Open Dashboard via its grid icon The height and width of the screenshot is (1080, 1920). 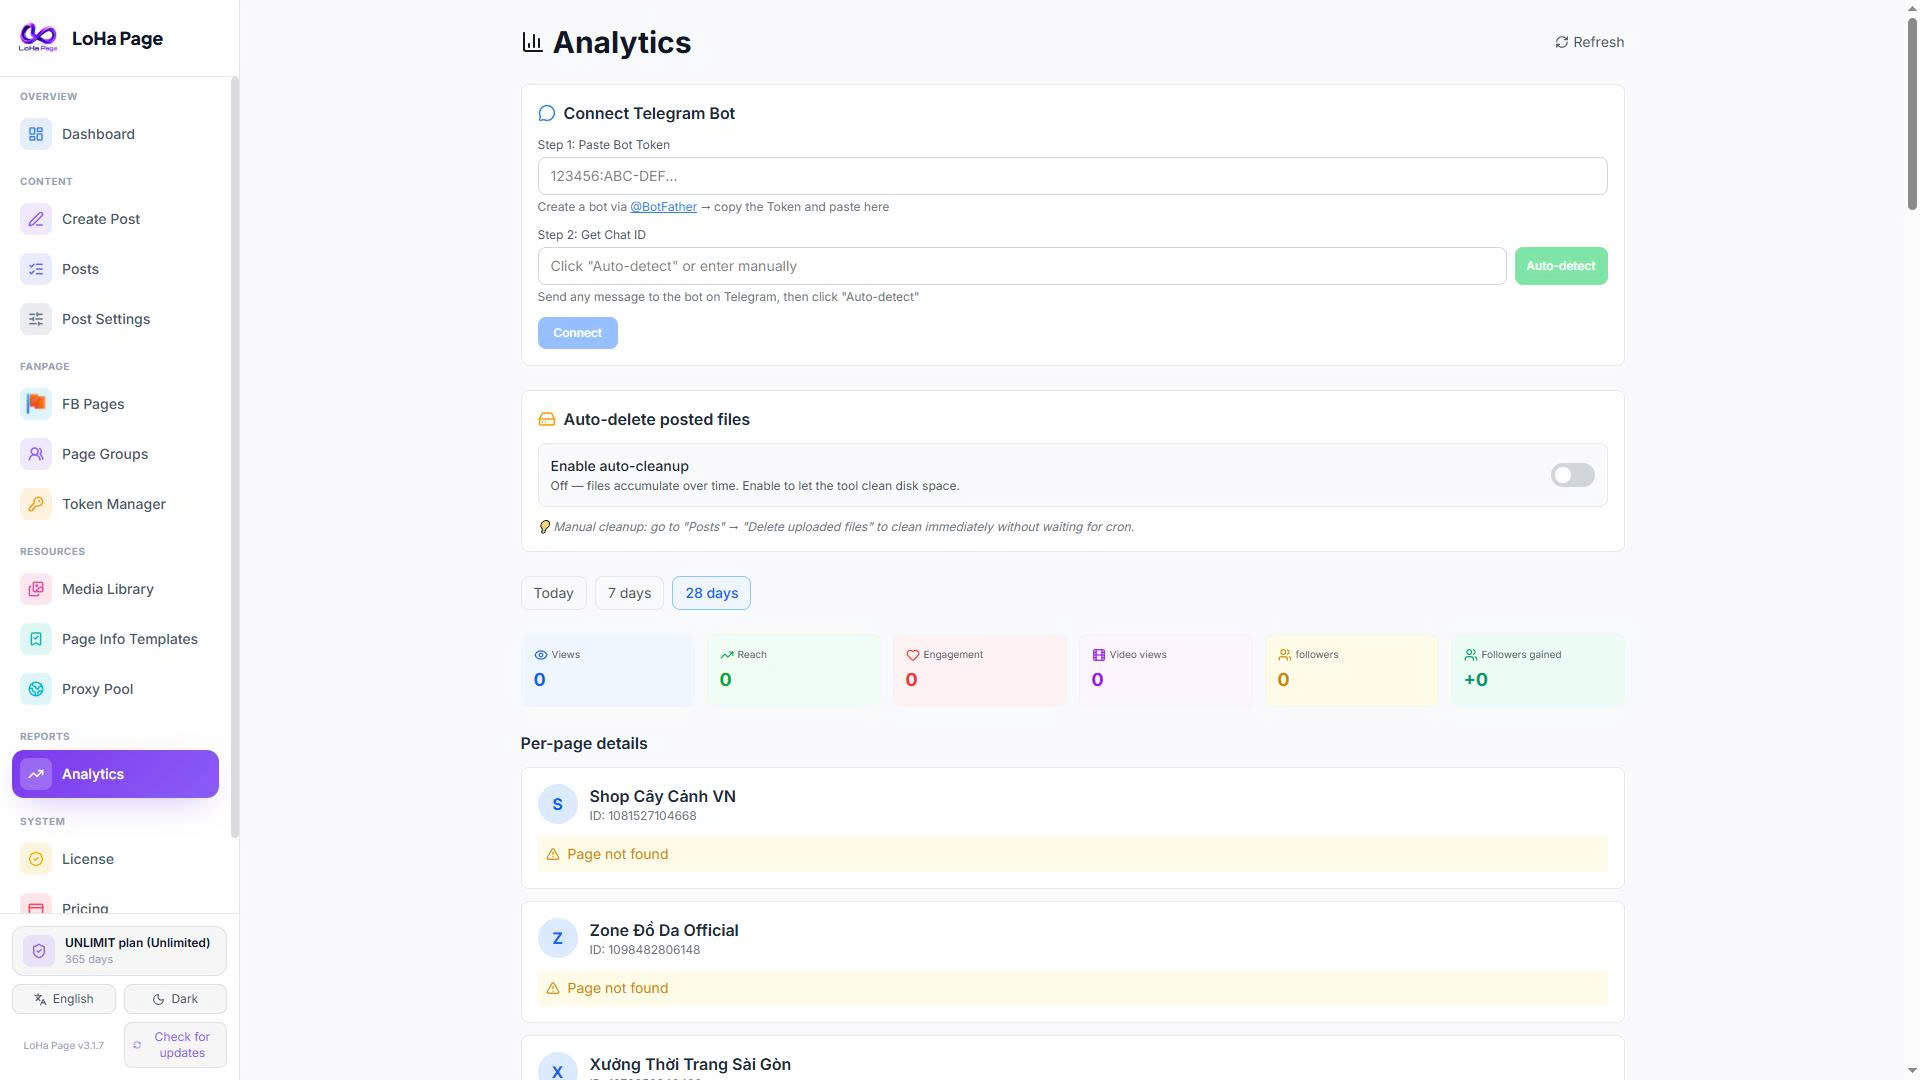point(36,134)
